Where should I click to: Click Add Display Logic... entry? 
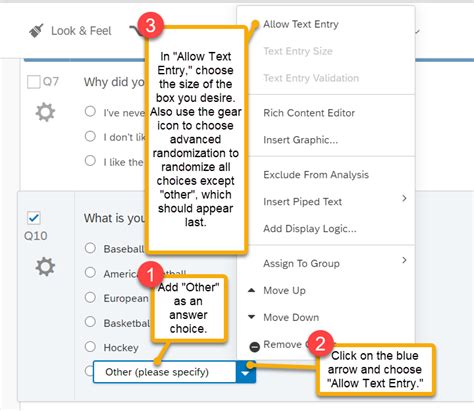[x=310, y=229]
